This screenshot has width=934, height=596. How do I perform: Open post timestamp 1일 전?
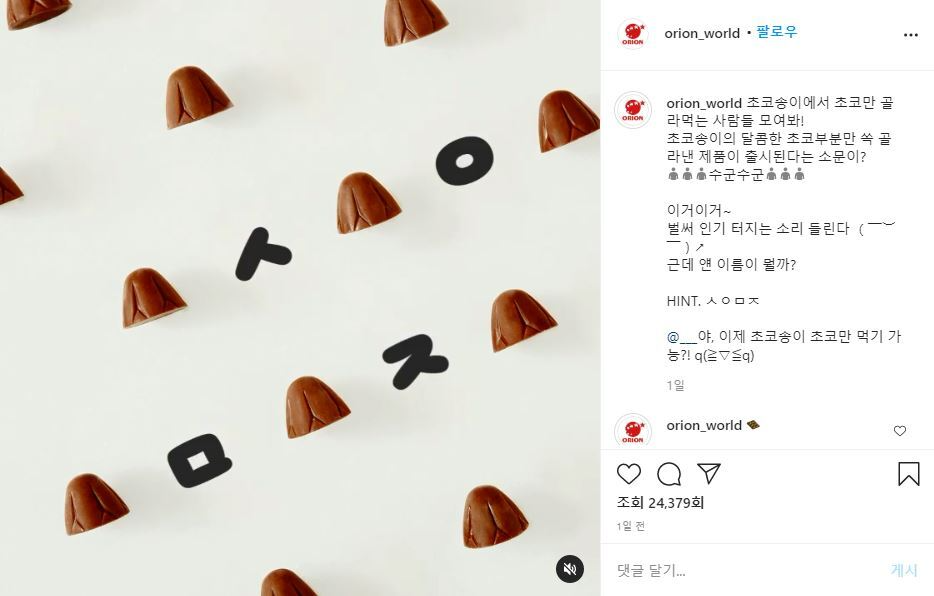[630, 526]
